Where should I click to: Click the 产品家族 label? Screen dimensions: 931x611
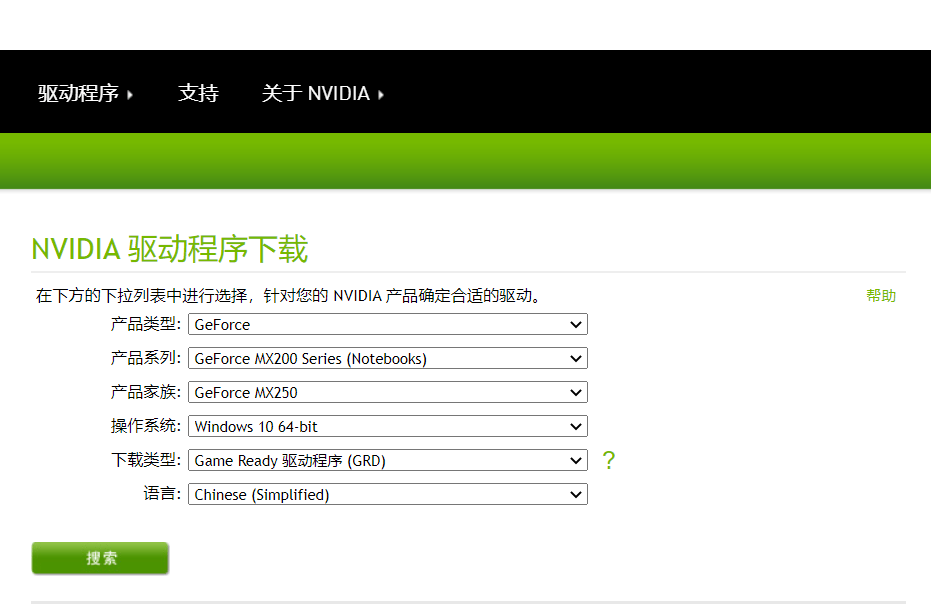[145, 392]
